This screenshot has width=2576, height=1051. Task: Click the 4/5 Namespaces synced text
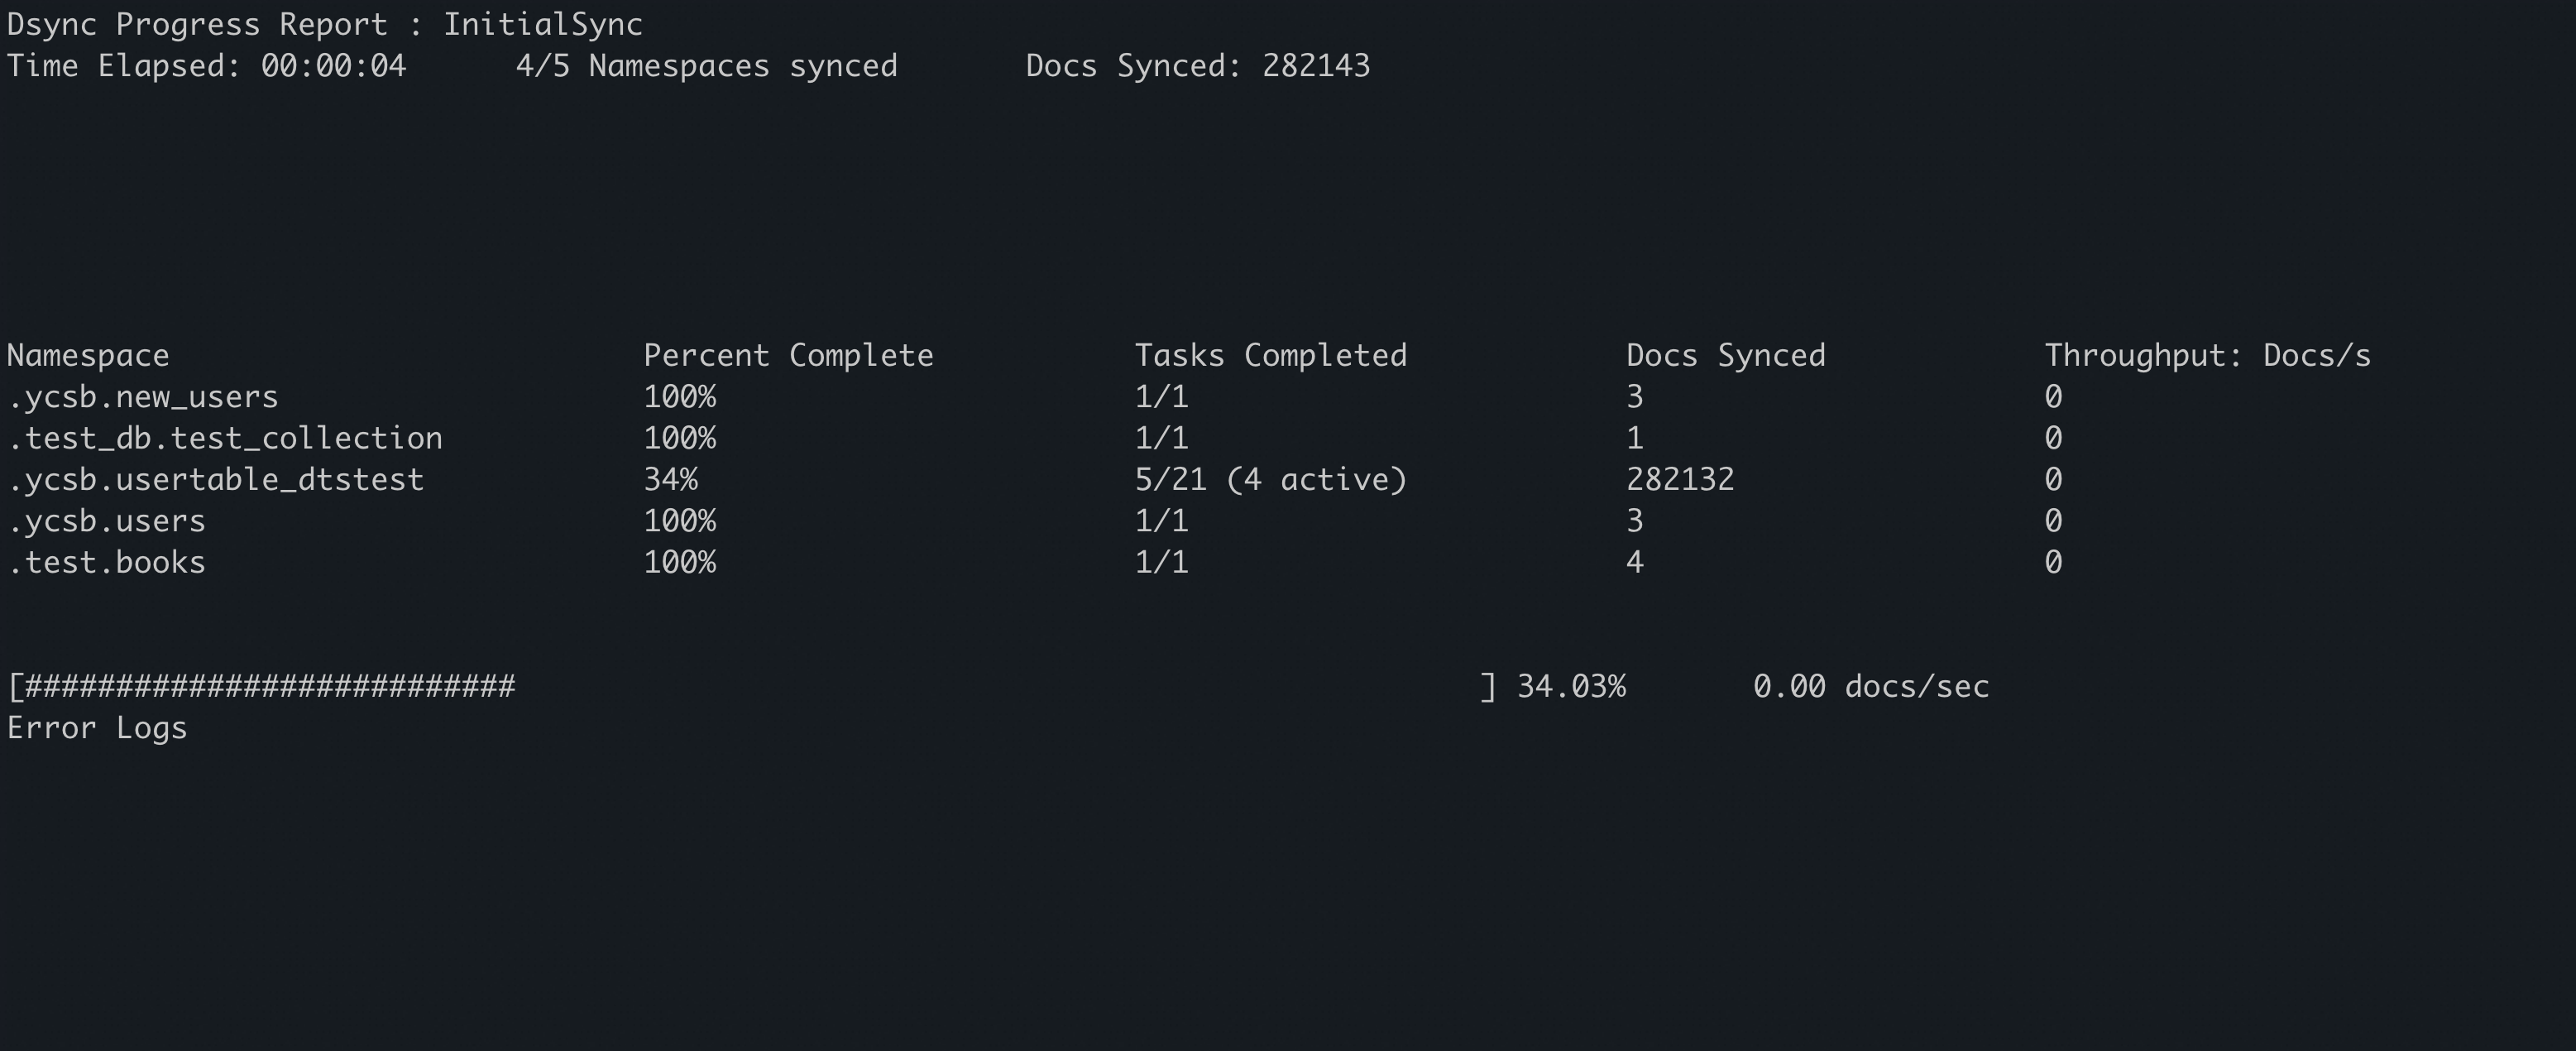coord(706,66)
